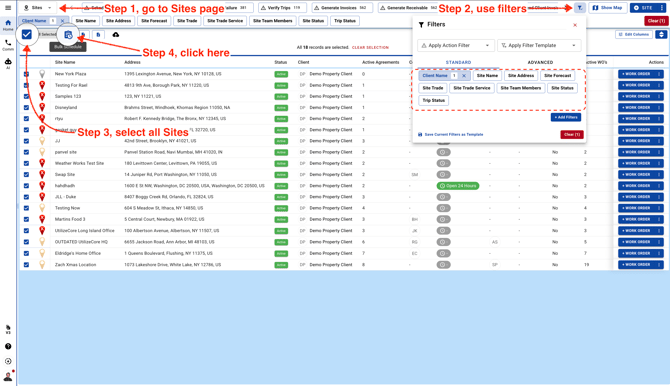Click the CLEAR SELECTION link
This screenshot has width=670, height=386.
[370, 47]
